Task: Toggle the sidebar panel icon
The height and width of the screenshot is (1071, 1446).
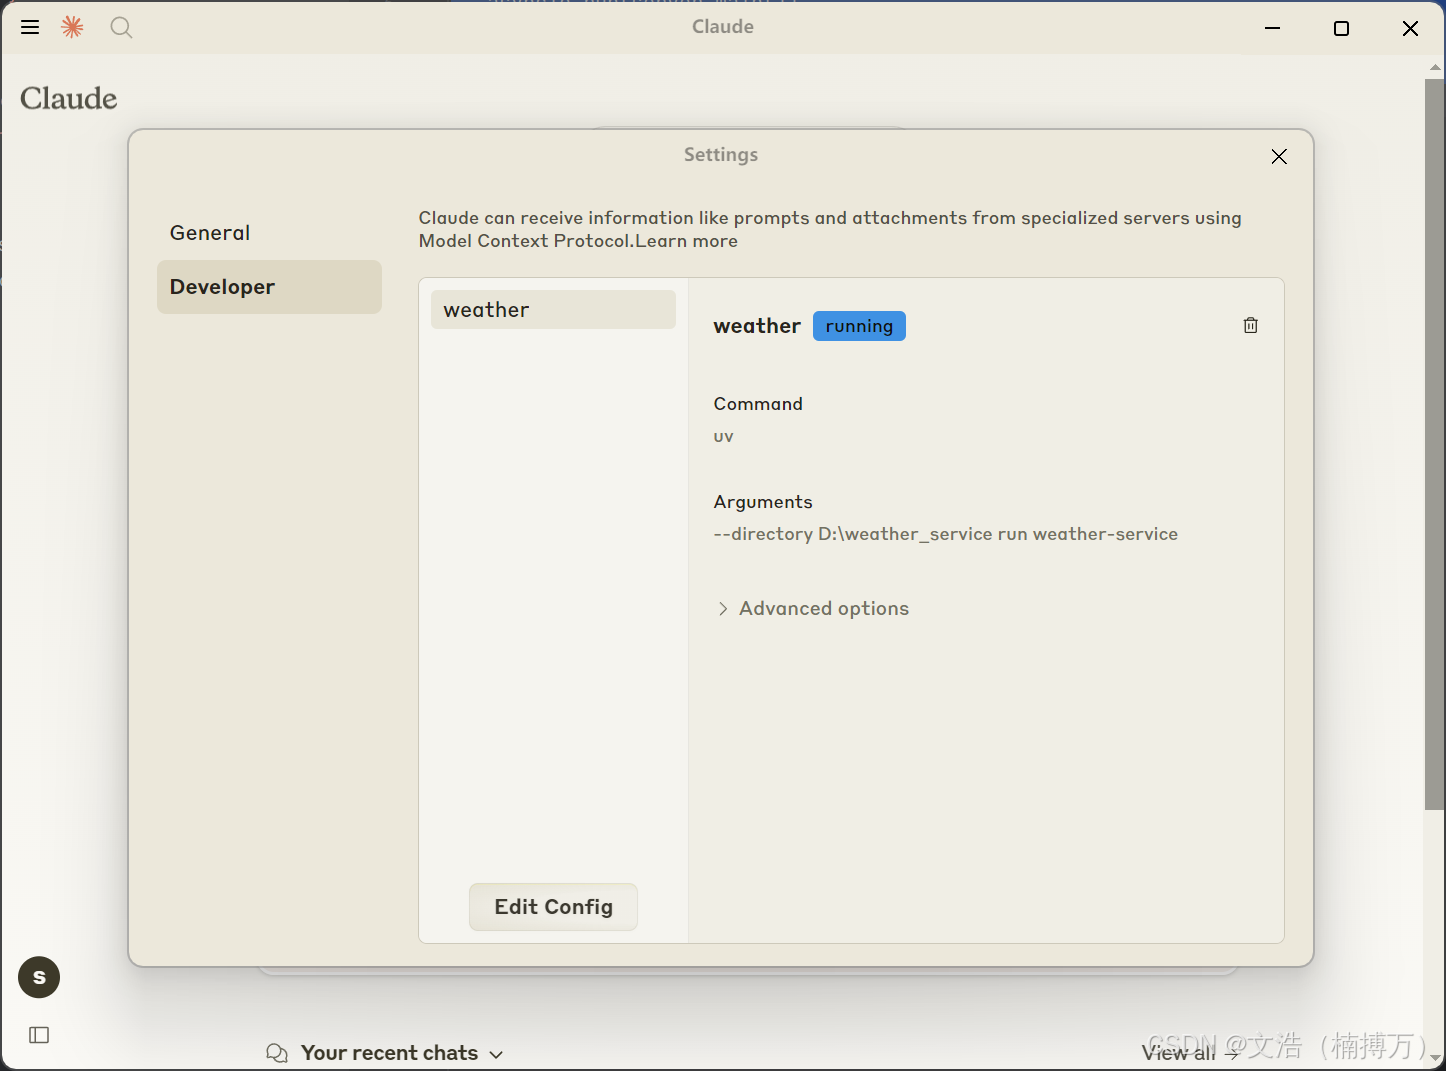Action: (39, 1035)
